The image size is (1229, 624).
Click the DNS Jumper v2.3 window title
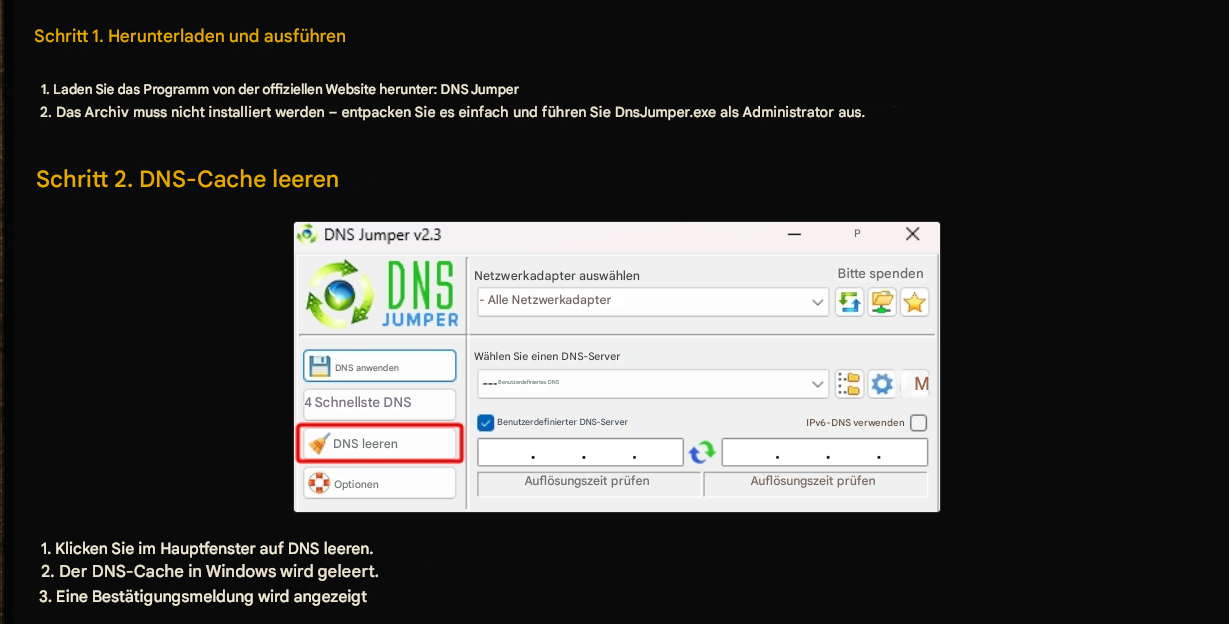382,235
